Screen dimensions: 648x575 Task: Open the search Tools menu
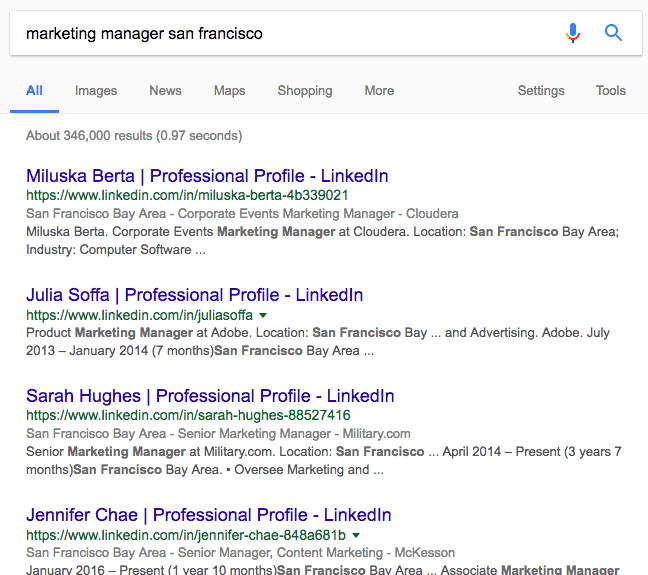[x=610, y=91]
